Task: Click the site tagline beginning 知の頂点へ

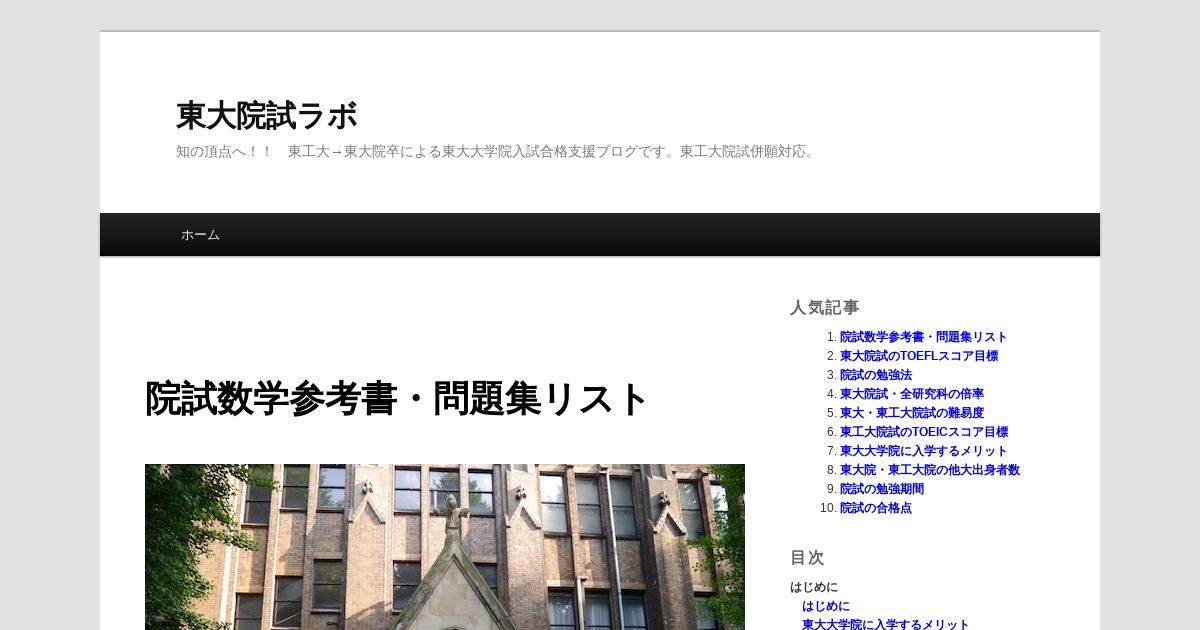Action: click(x=498, y=152)
